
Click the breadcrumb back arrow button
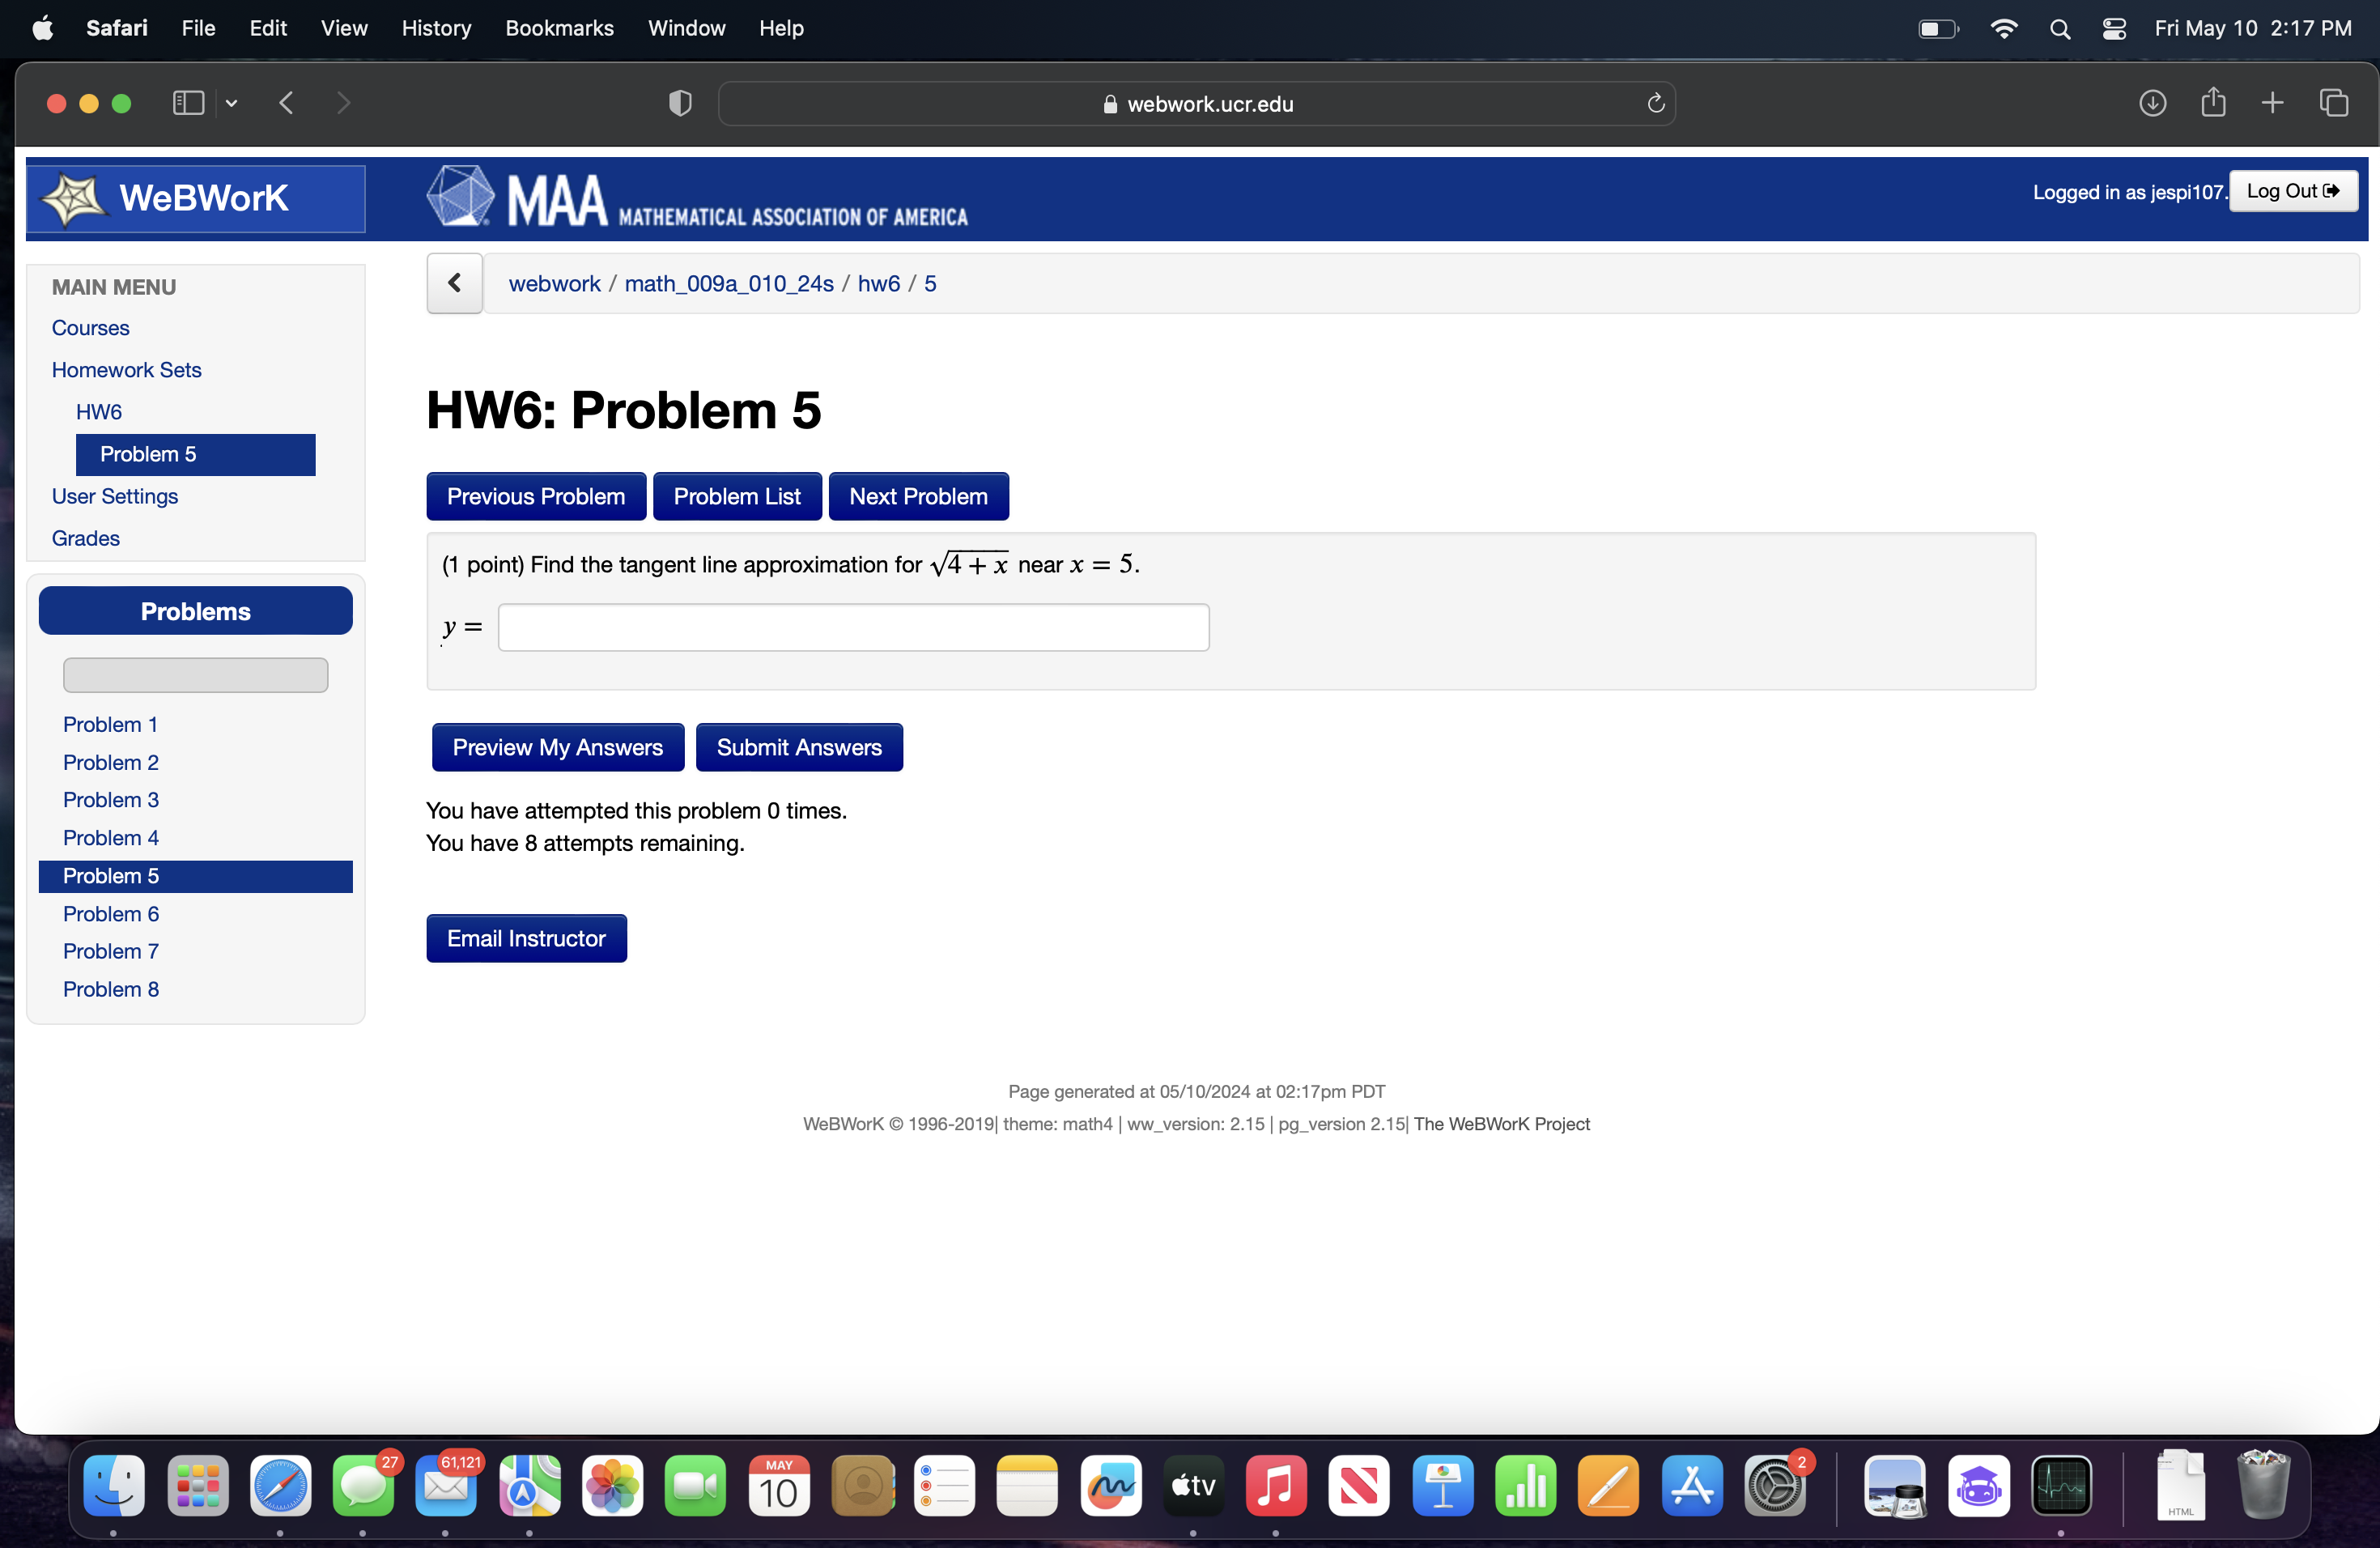pos(455,283)
